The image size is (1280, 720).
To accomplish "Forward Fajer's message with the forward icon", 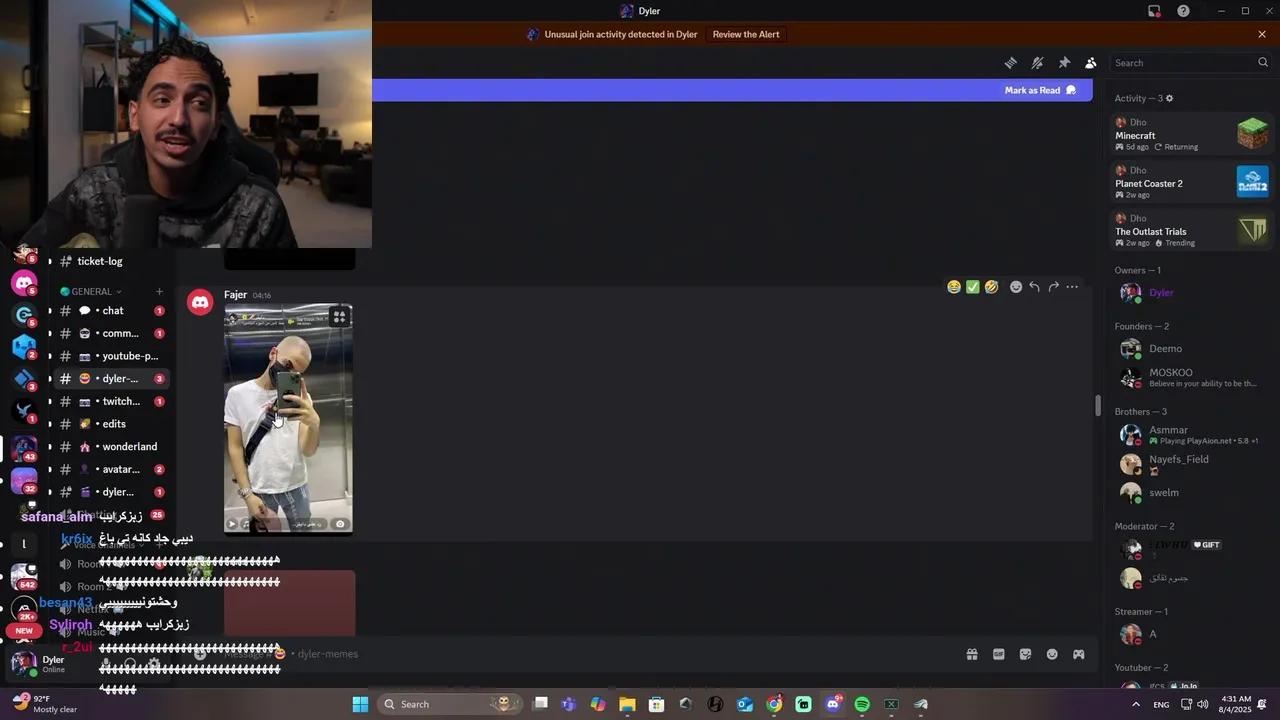I will coord(1054,287).
